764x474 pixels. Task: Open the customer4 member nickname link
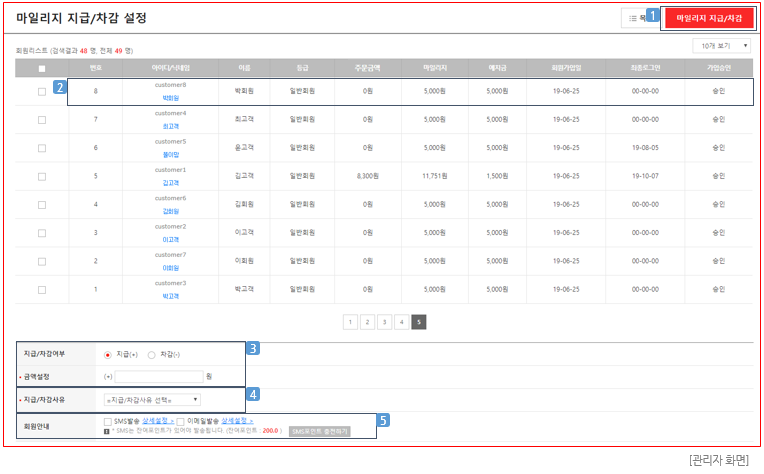coord(171,127)
